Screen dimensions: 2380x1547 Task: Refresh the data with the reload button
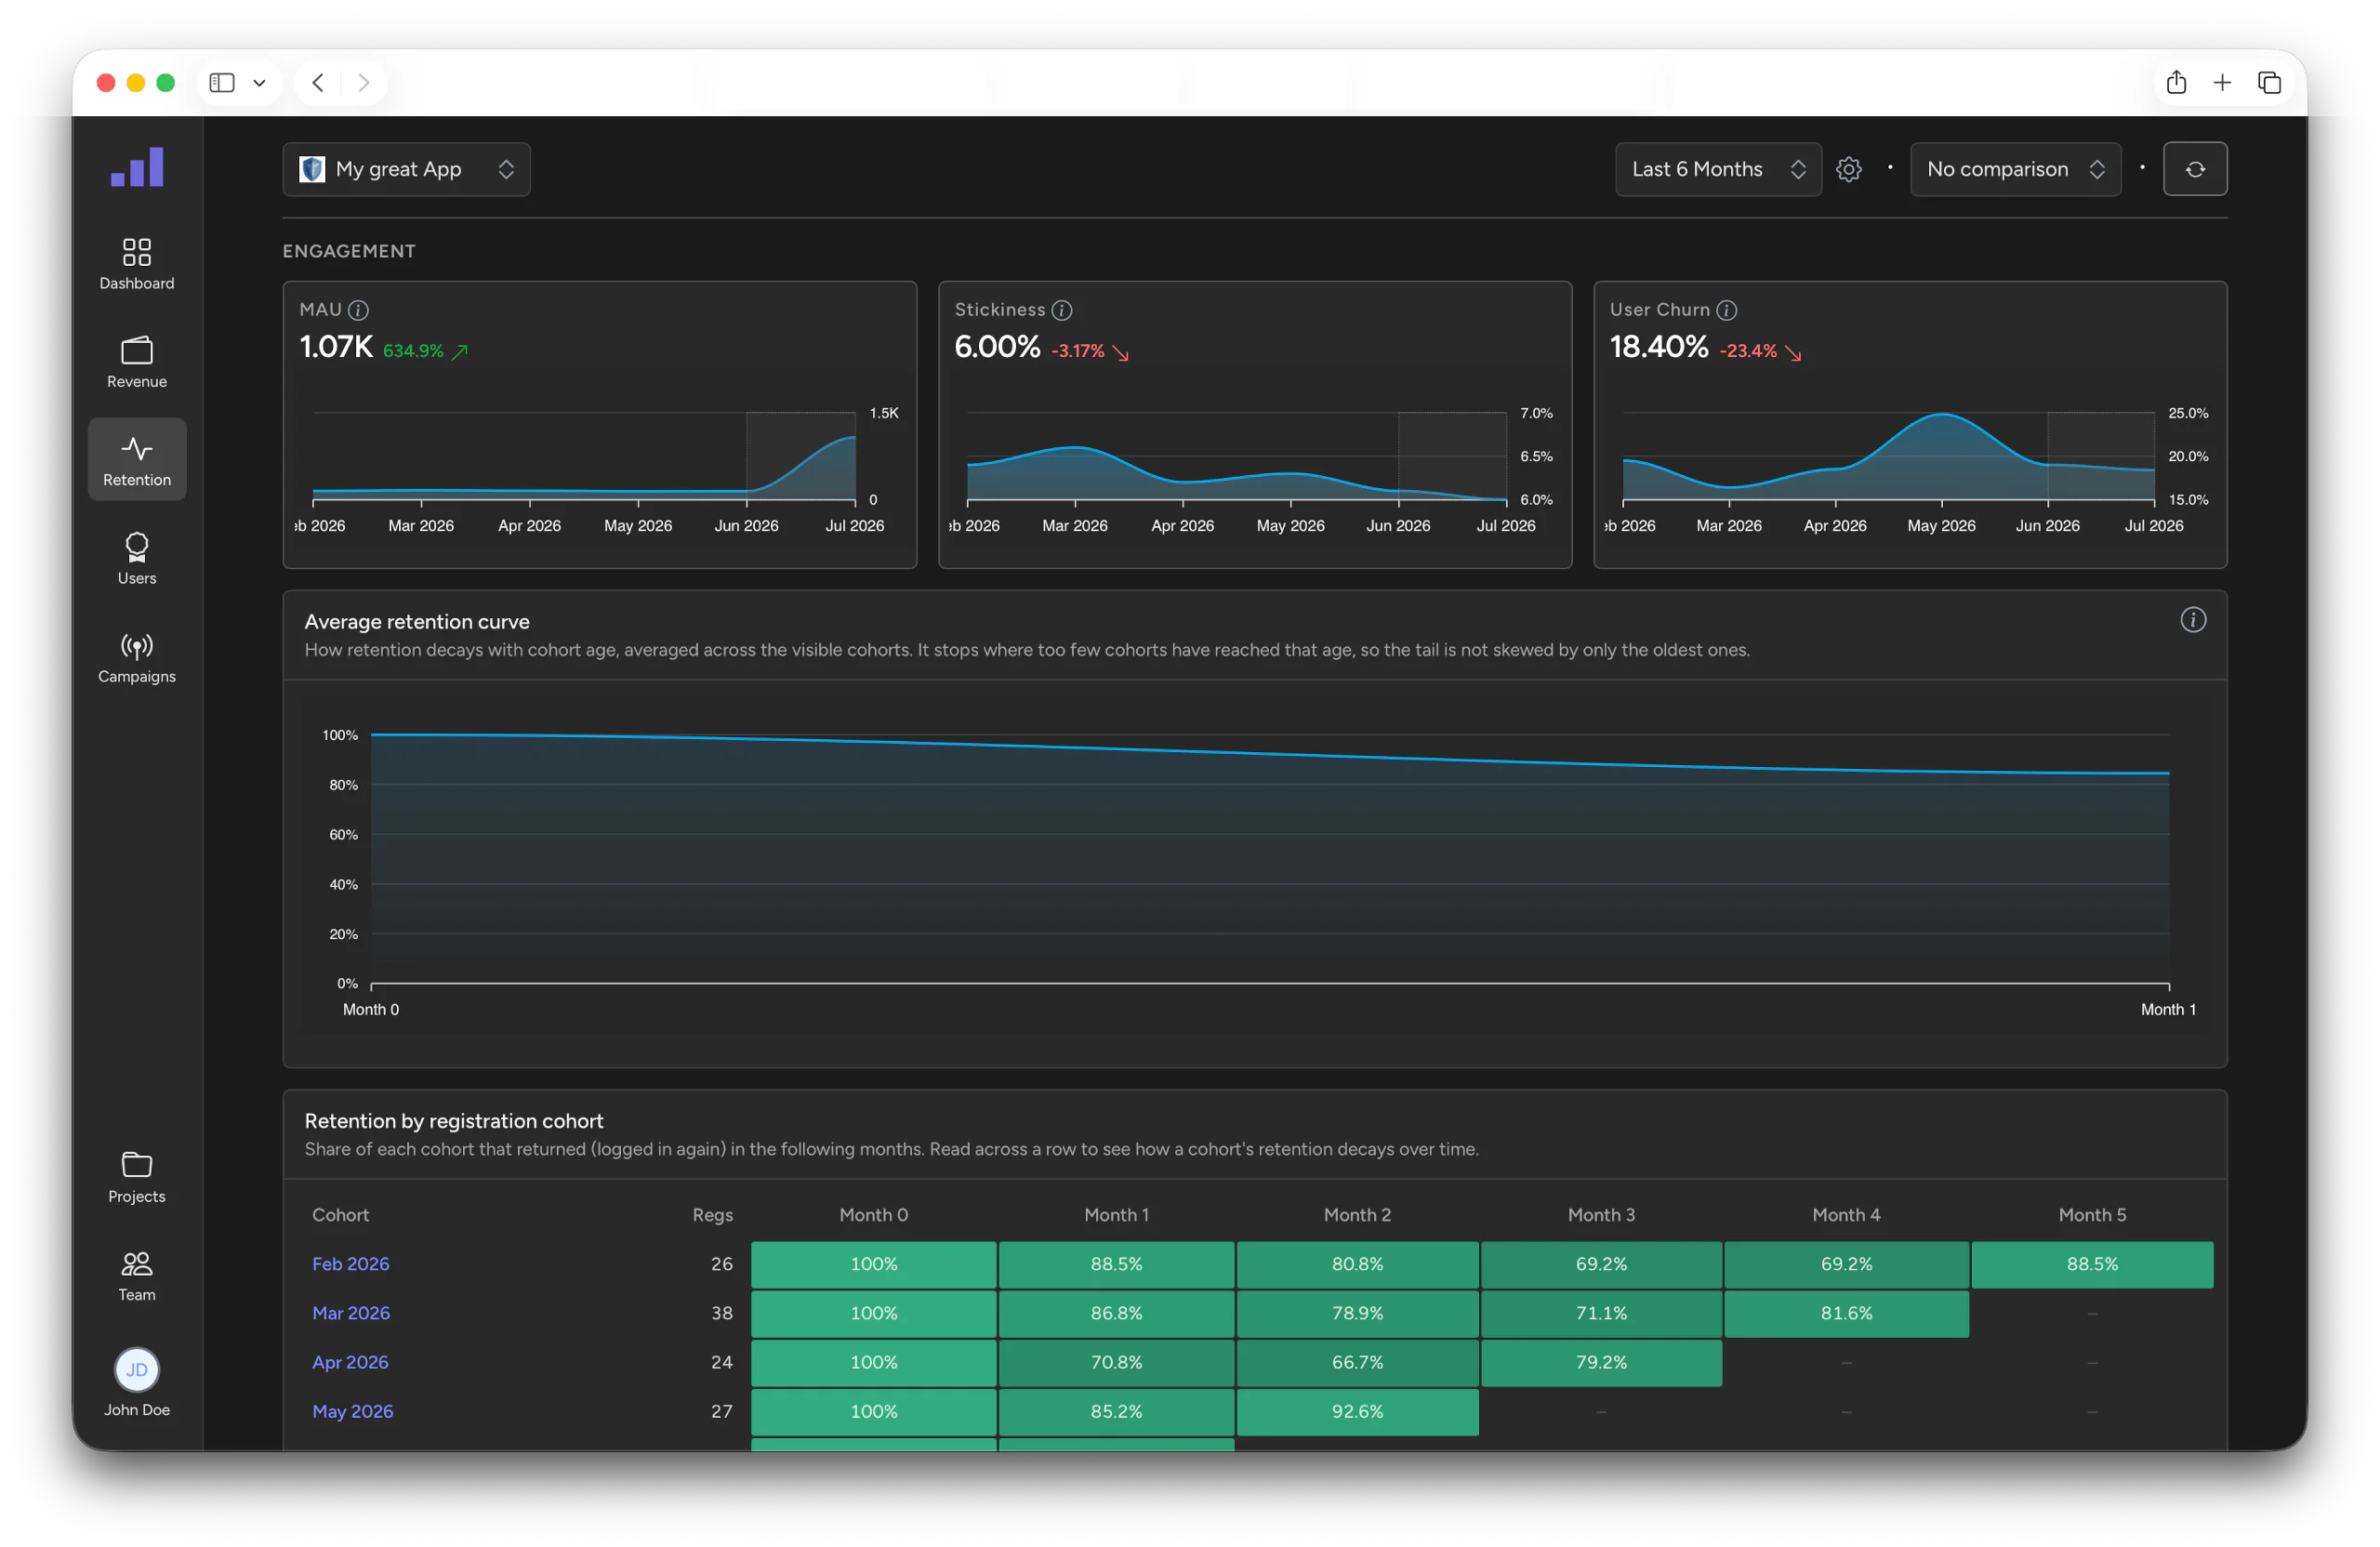pos(2195,169)
